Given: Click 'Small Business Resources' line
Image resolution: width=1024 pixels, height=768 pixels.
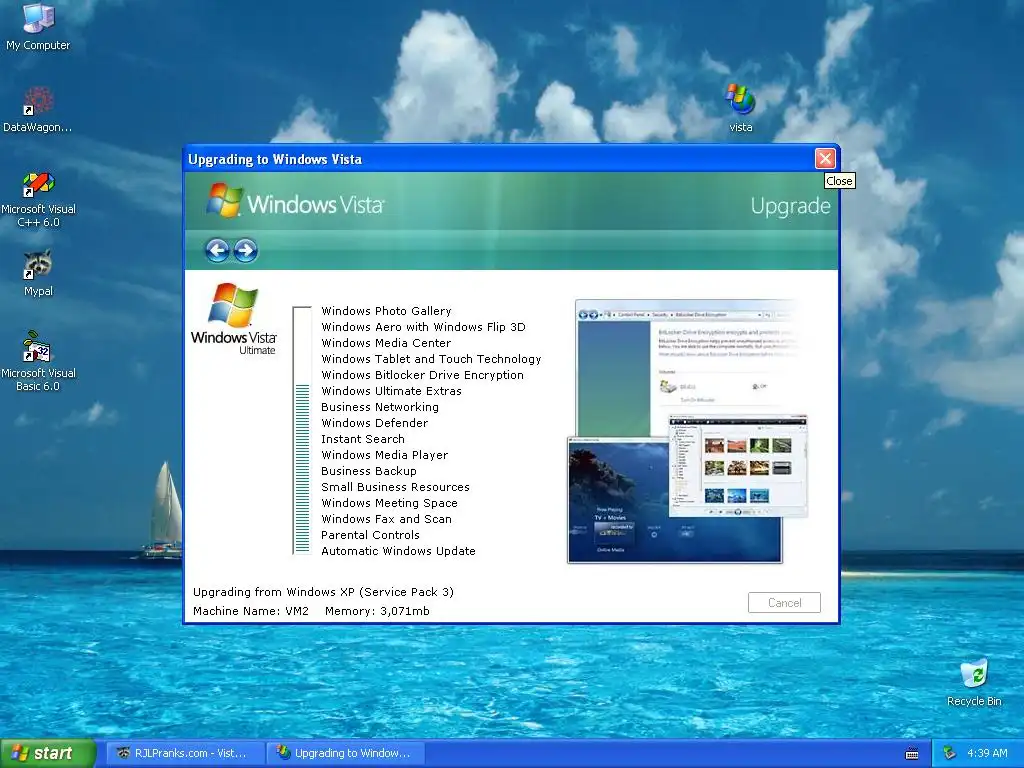Looking at the screenshot, I should (x=395, y=487).
